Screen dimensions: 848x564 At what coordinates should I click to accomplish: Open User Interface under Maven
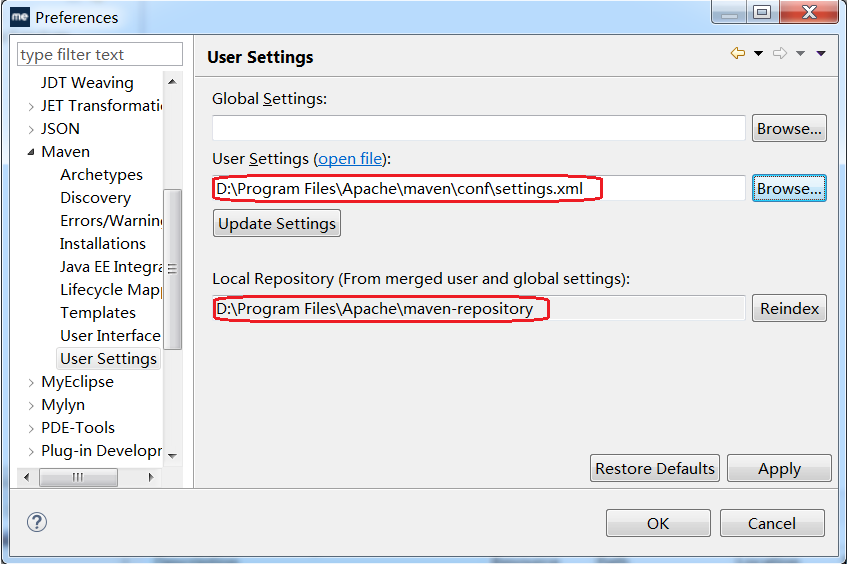[110, 336]
